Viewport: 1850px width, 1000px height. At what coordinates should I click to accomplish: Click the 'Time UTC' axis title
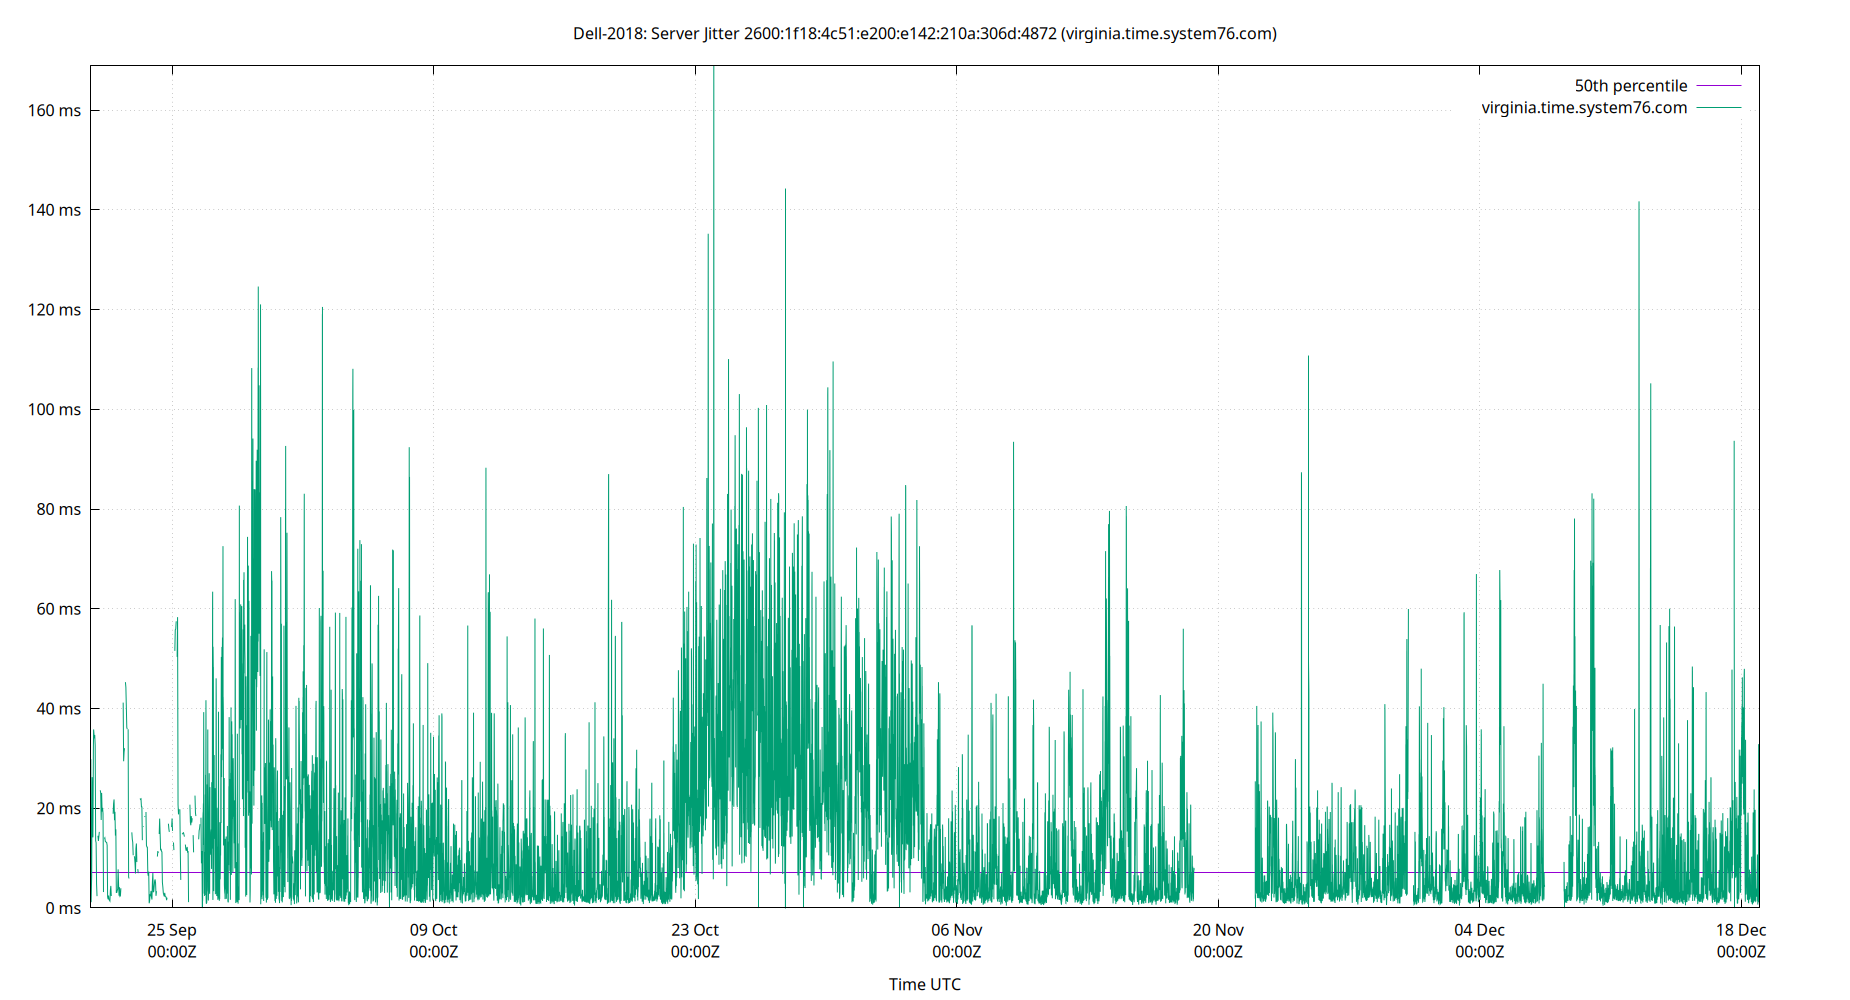pyautogui.click(x=924, y=984)
